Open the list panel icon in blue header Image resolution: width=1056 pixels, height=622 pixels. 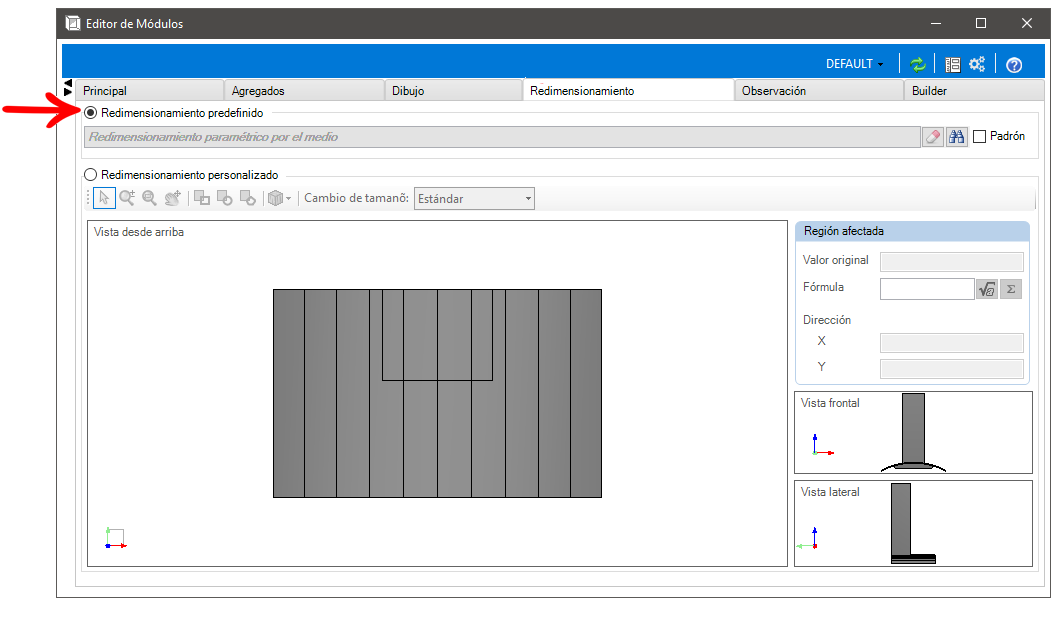pos(952,65)
